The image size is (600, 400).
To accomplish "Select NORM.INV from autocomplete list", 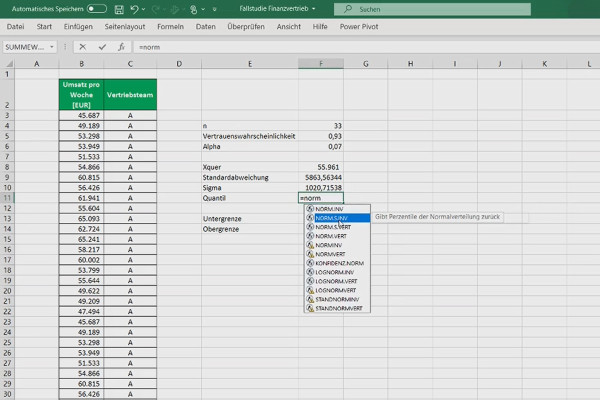I will point(337,209).
